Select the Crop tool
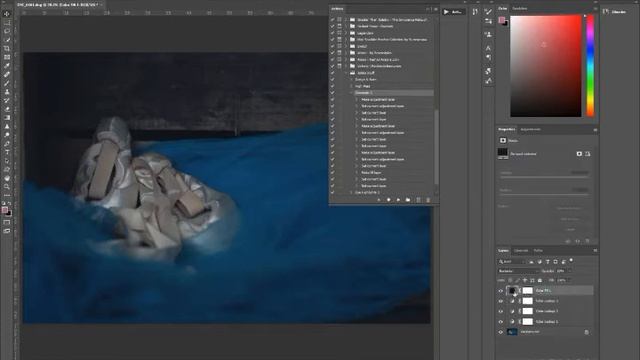 coord(7,48)
